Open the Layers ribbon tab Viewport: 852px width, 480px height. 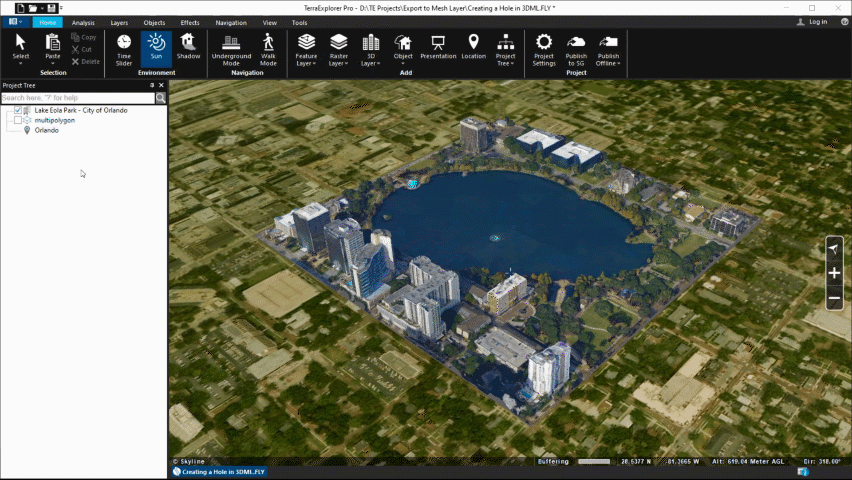coord(119,22)
